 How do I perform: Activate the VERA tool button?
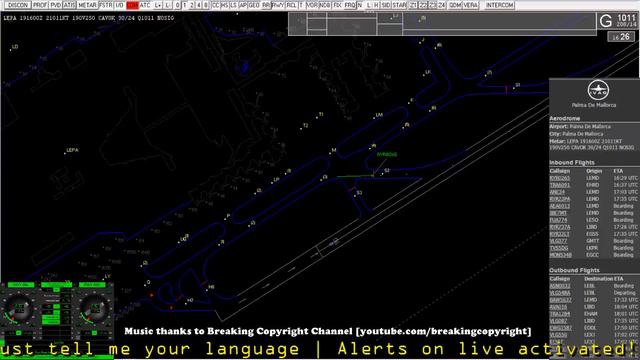tap(471, 5)
